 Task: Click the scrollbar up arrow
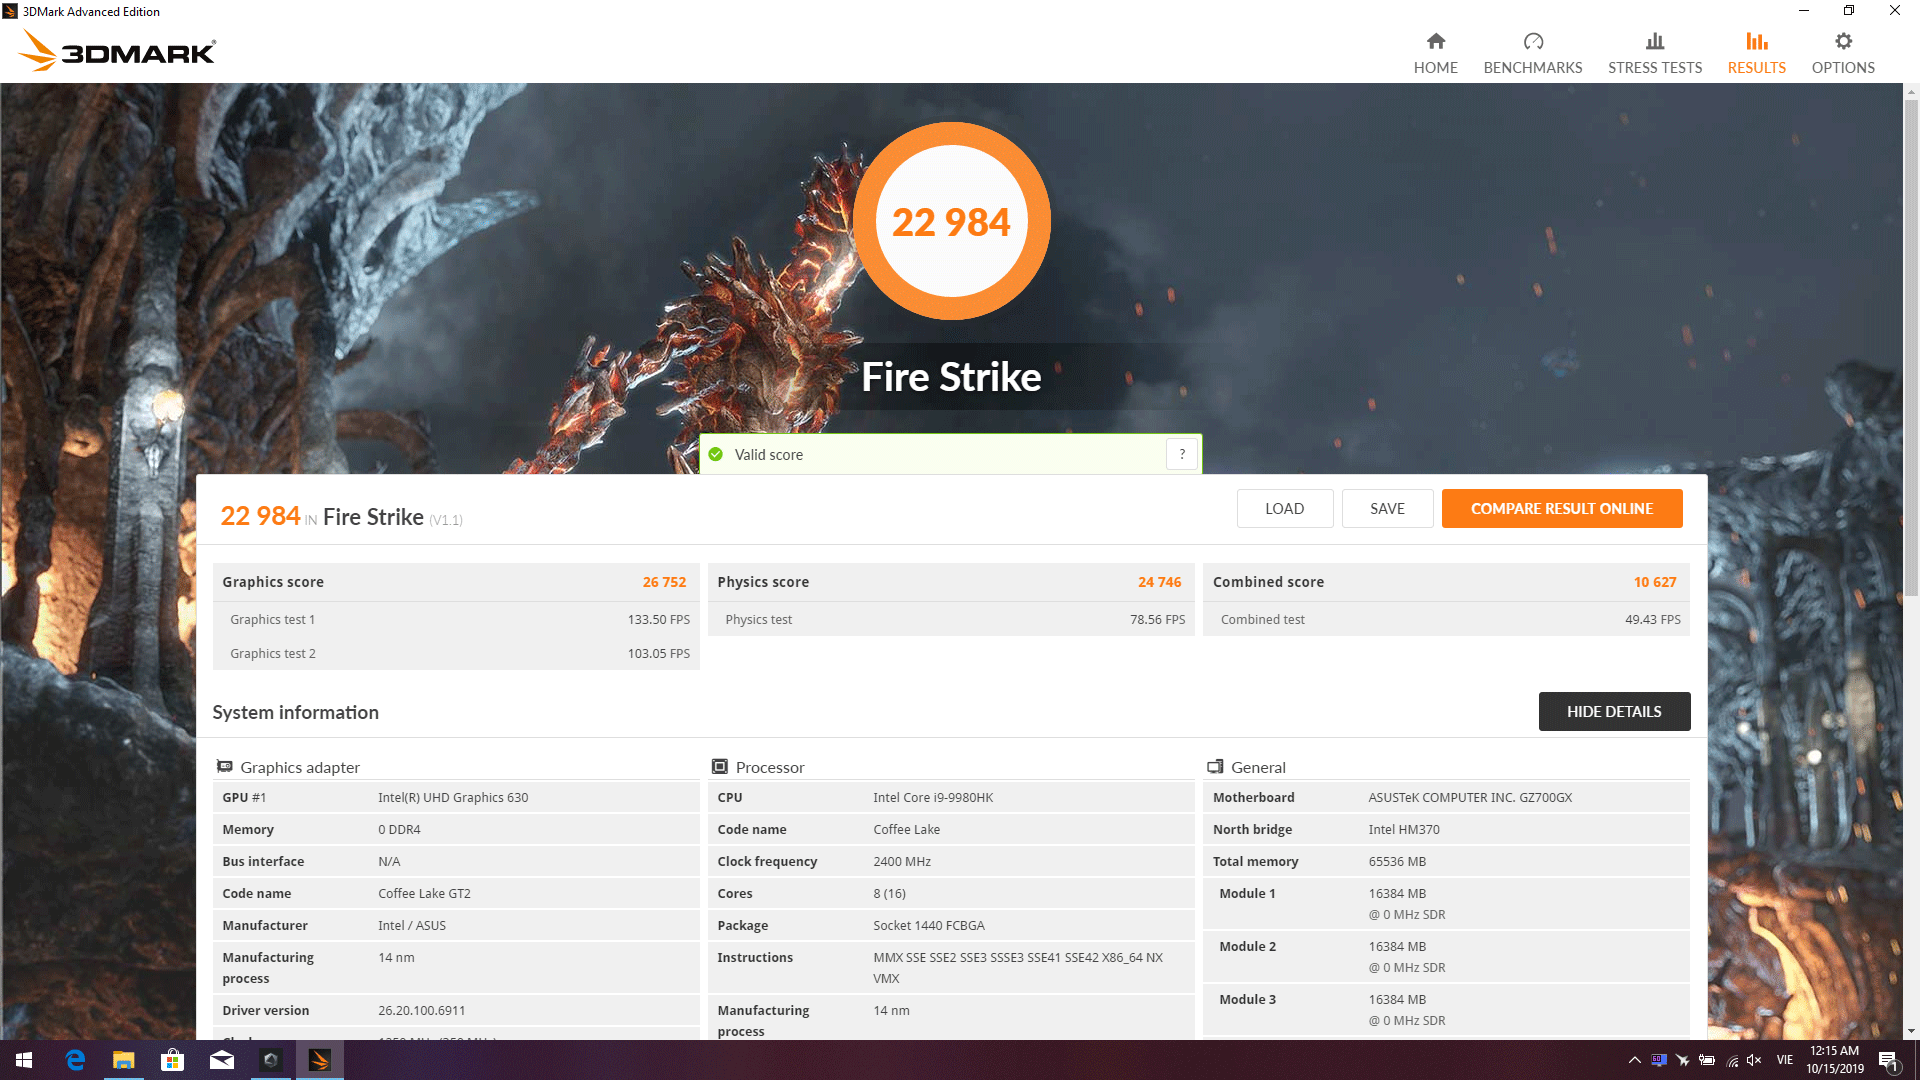1911,92
